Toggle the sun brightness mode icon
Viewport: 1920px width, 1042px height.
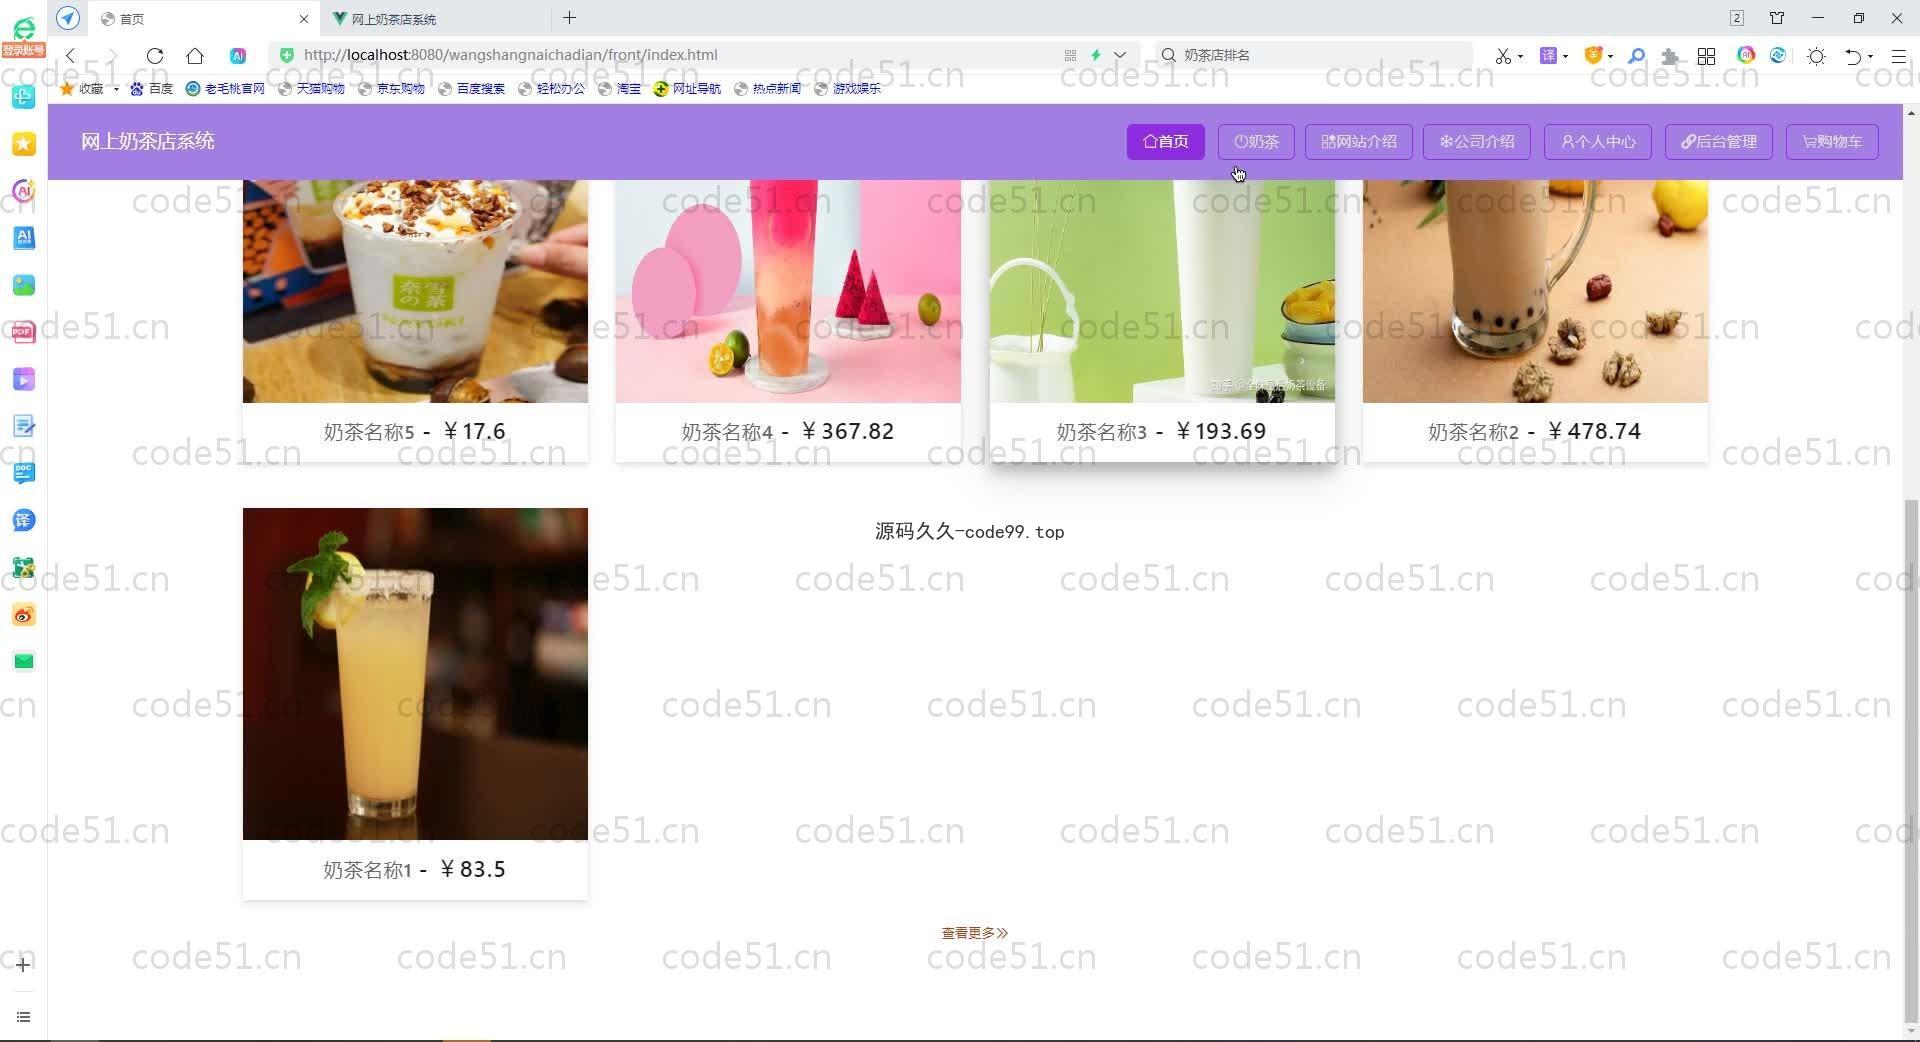(x=1817, y=56)
